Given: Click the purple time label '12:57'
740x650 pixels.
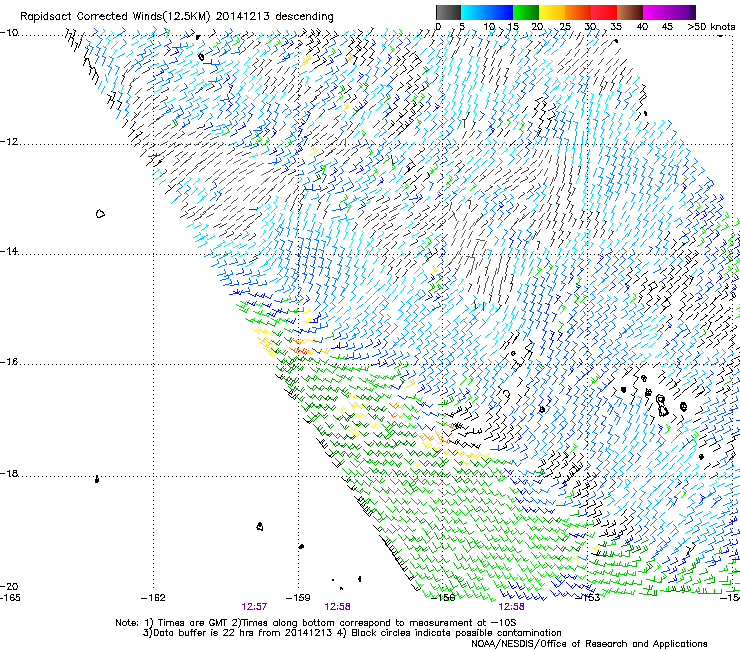Looking at the screenshot, I should [x=254, y=607].
